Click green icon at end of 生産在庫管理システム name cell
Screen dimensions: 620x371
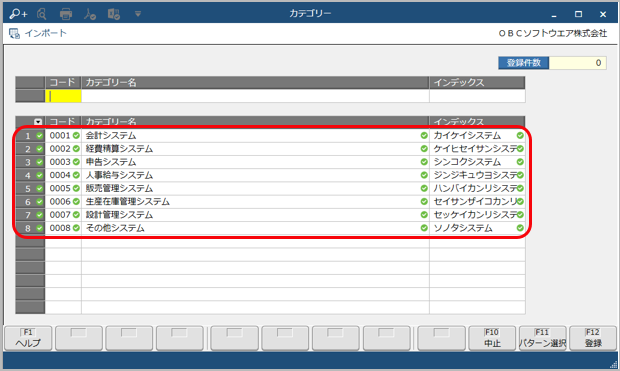point(424,201)
